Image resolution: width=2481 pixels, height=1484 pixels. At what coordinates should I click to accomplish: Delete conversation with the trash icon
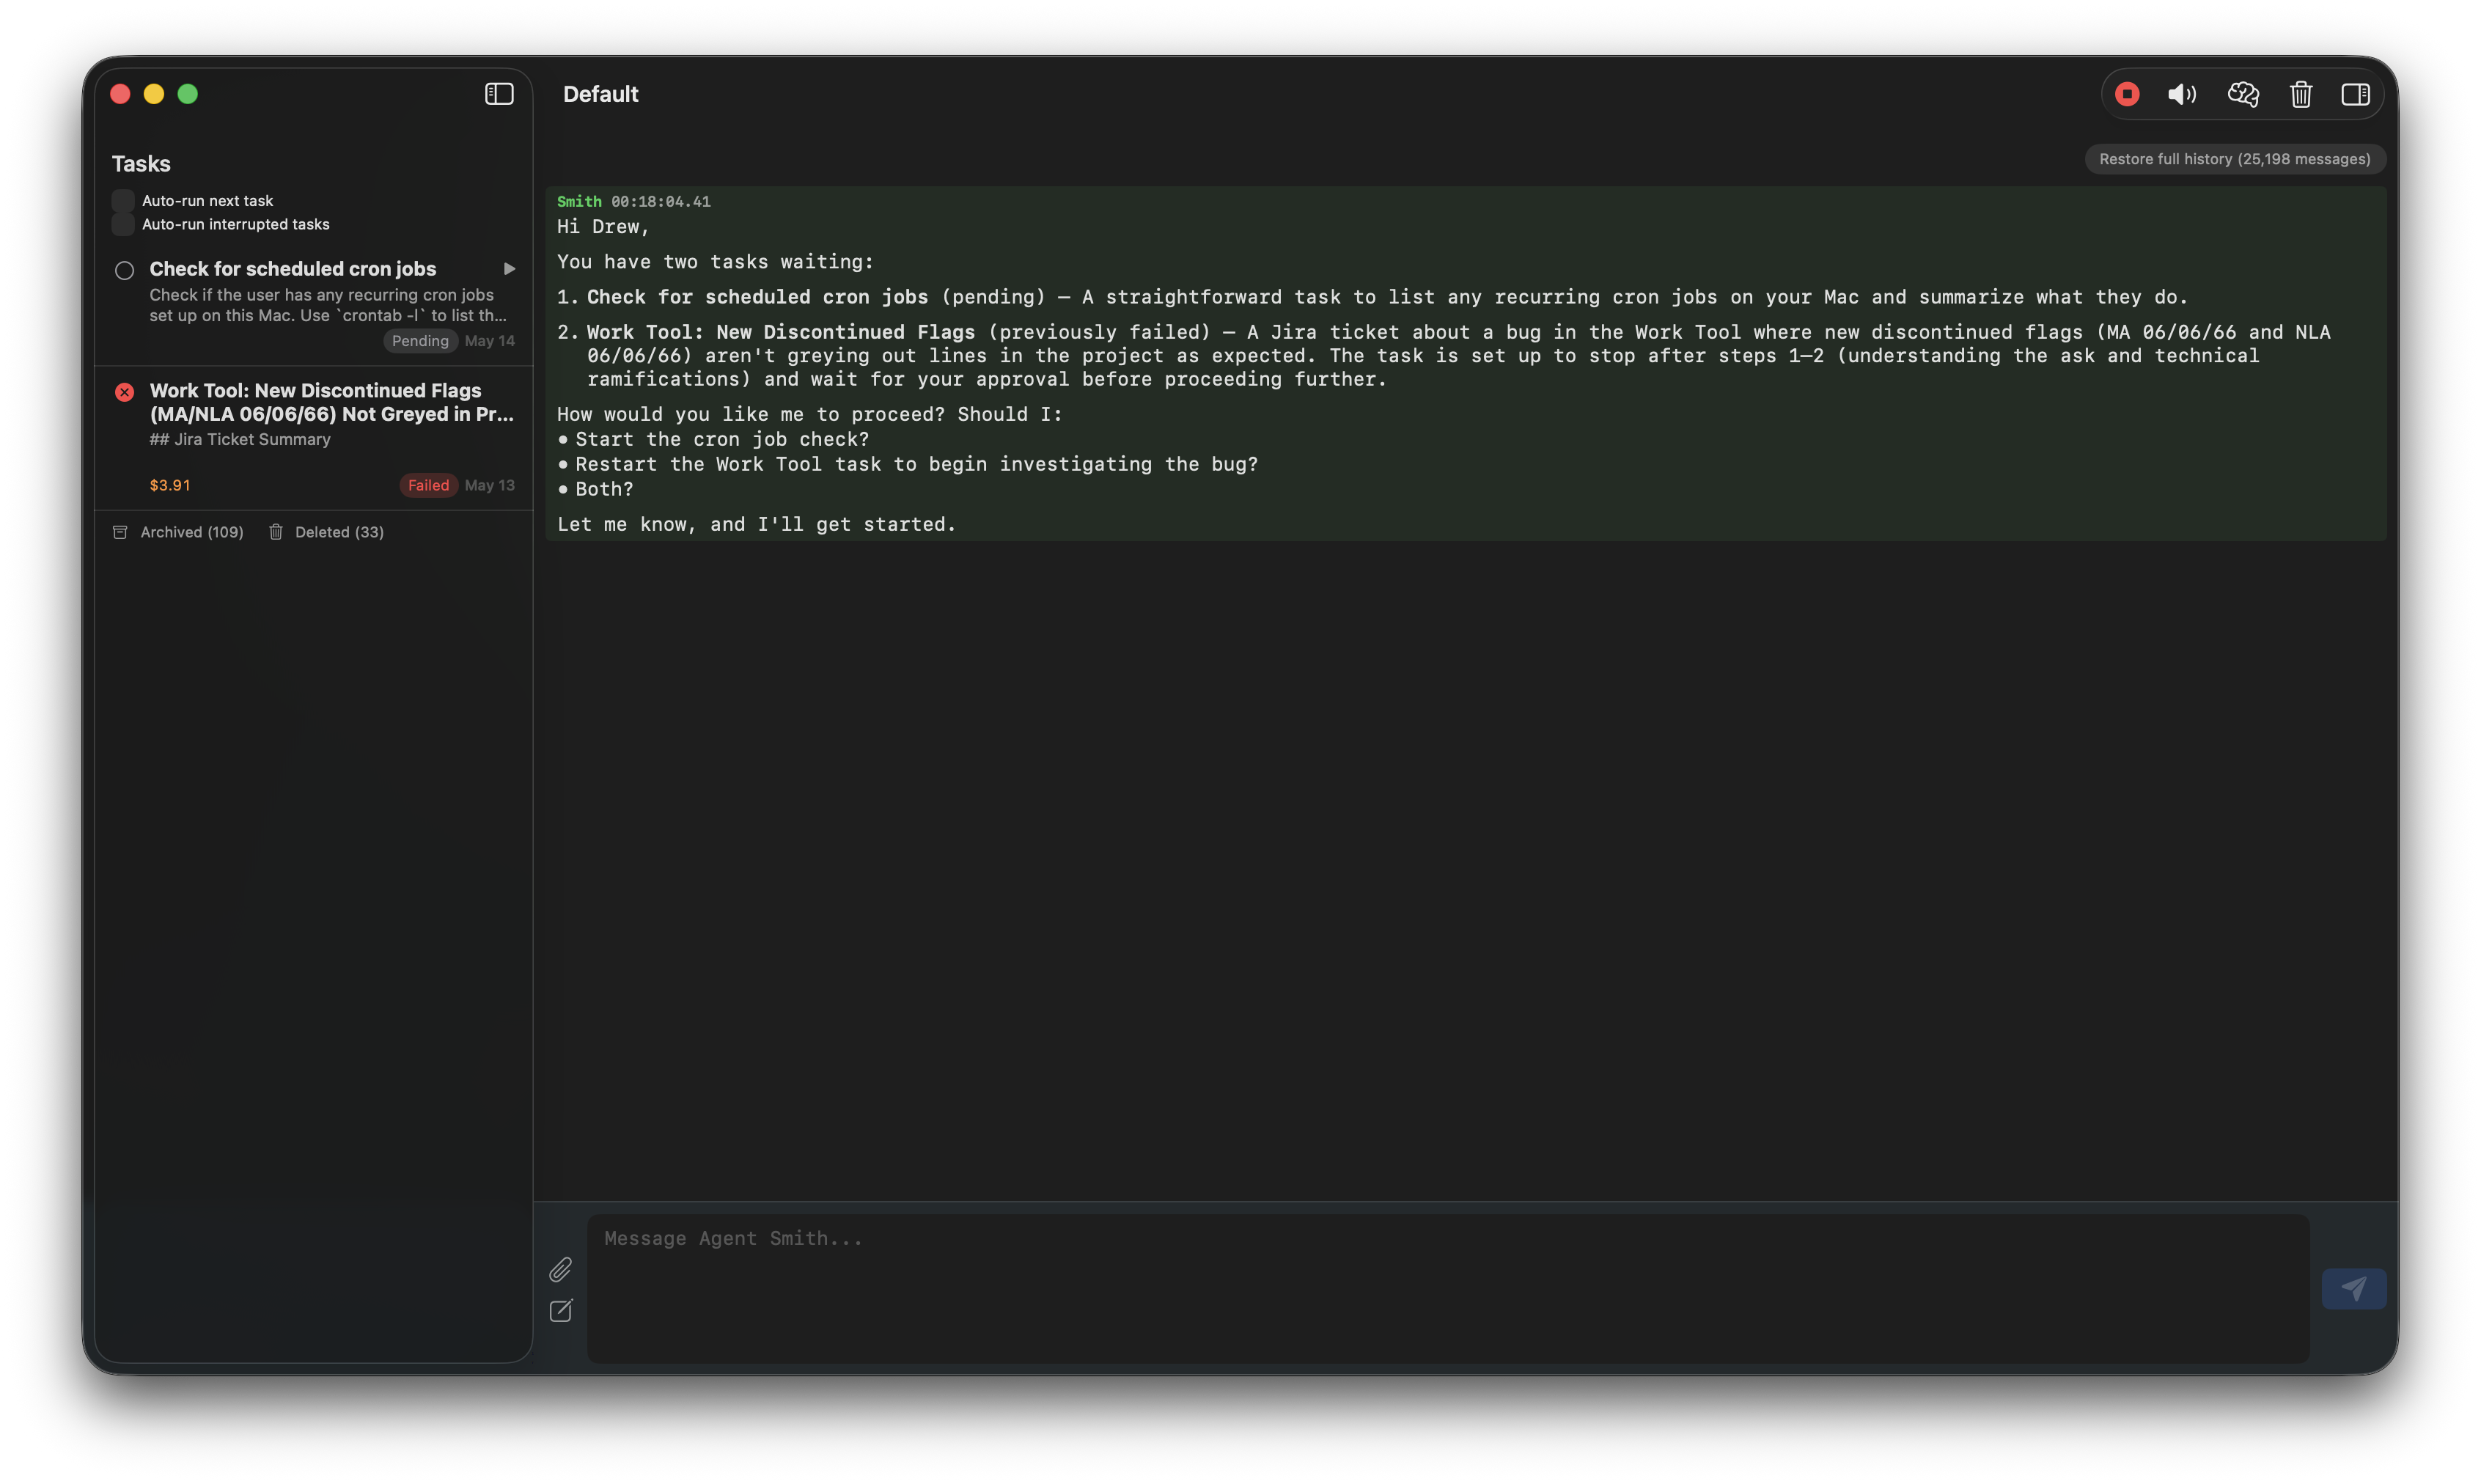pos(2301,94)
